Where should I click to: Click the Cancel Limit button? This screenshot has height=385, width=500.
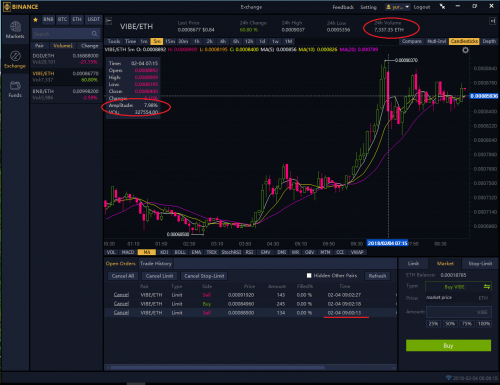pyautogui.click(x=159, y=276)
